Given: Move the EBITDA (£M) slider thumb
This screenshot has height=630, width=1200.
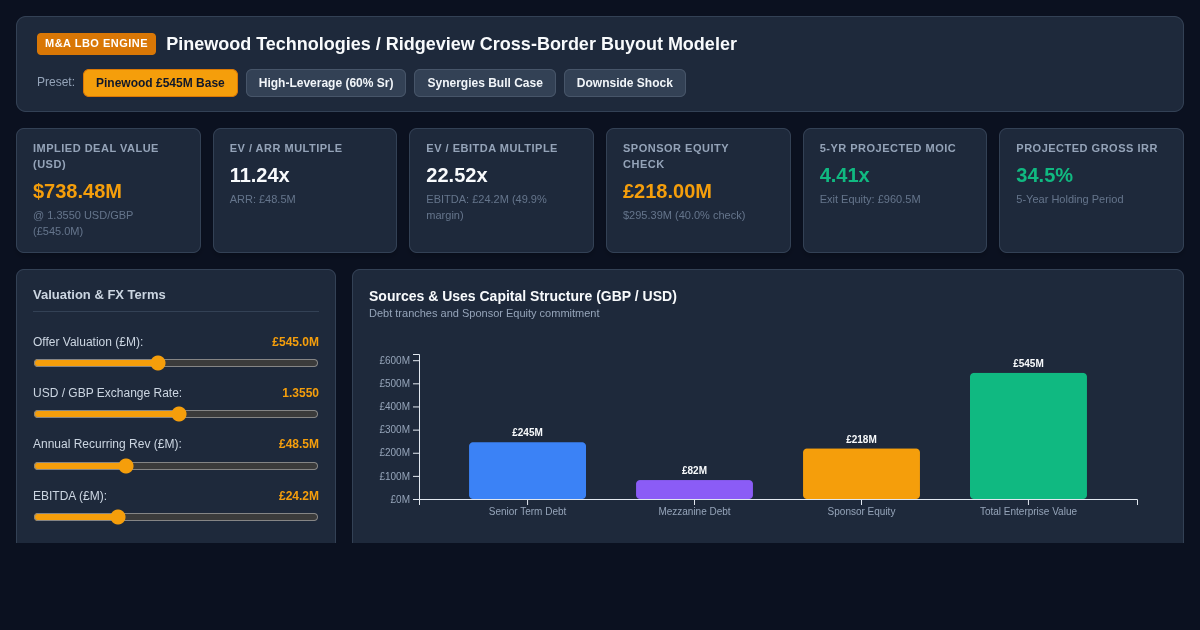Looking at the screenshot, I should click(x=118, y=517).
